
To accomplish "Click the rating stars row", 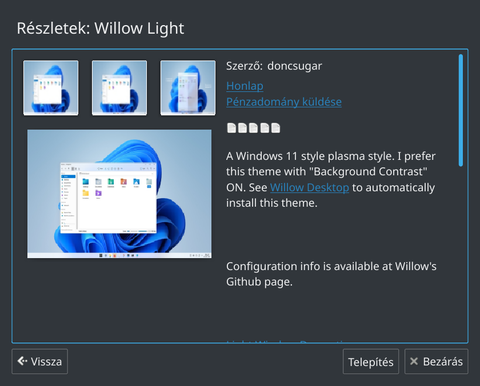I will coord(253,128).
